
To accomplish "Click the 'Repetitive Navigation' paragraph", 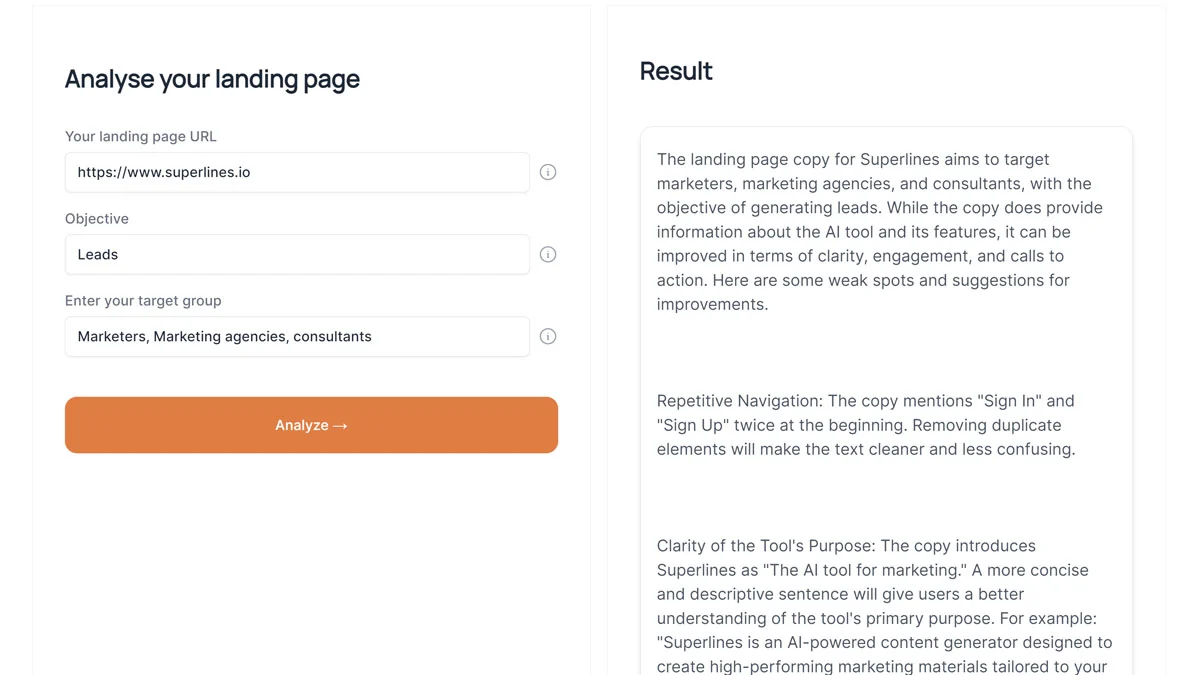I will coord(866,425).
